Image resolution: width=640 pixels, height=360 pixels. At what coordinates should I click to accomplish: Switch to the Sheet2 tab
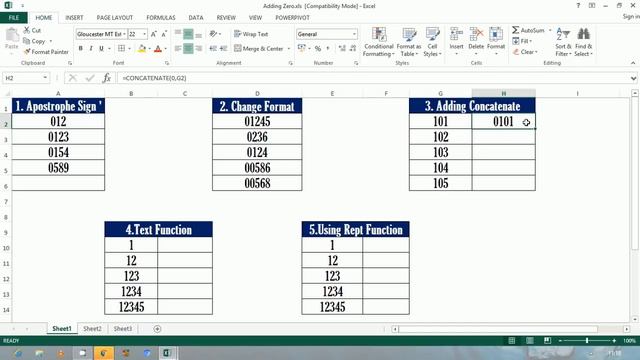click(x=92, y=329)
